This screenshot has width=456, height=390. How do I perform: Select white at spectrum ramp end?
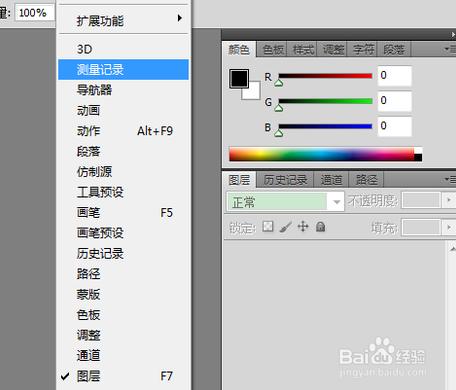coord(418,151)
